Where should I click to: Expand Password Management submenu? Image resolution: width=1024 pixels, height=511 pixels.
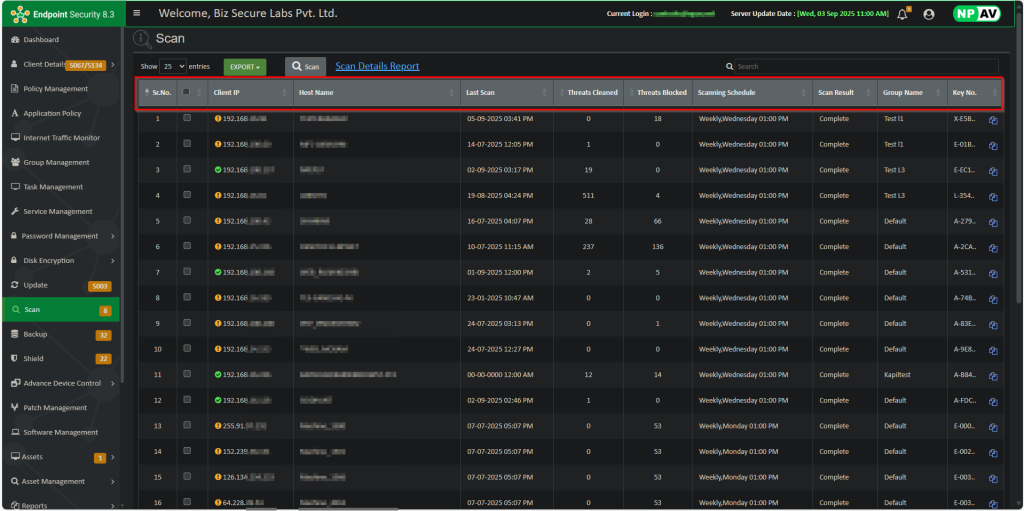tap(60, 236)
